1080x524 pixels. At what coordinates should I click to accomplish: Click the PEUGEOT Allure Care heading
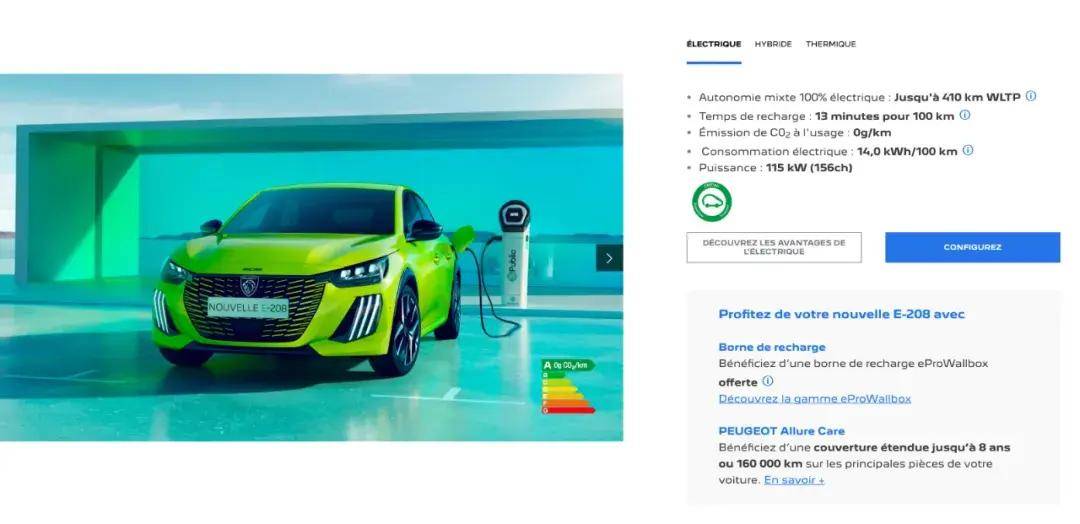pos(781,431)
